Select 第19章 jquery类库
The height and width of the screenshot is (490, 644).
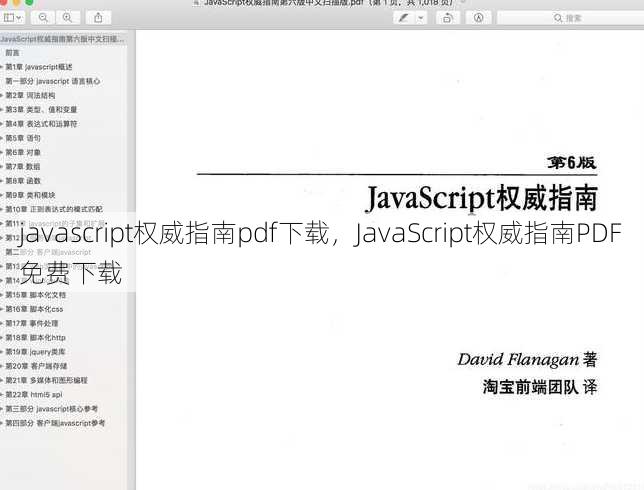[x=35, y=352]
